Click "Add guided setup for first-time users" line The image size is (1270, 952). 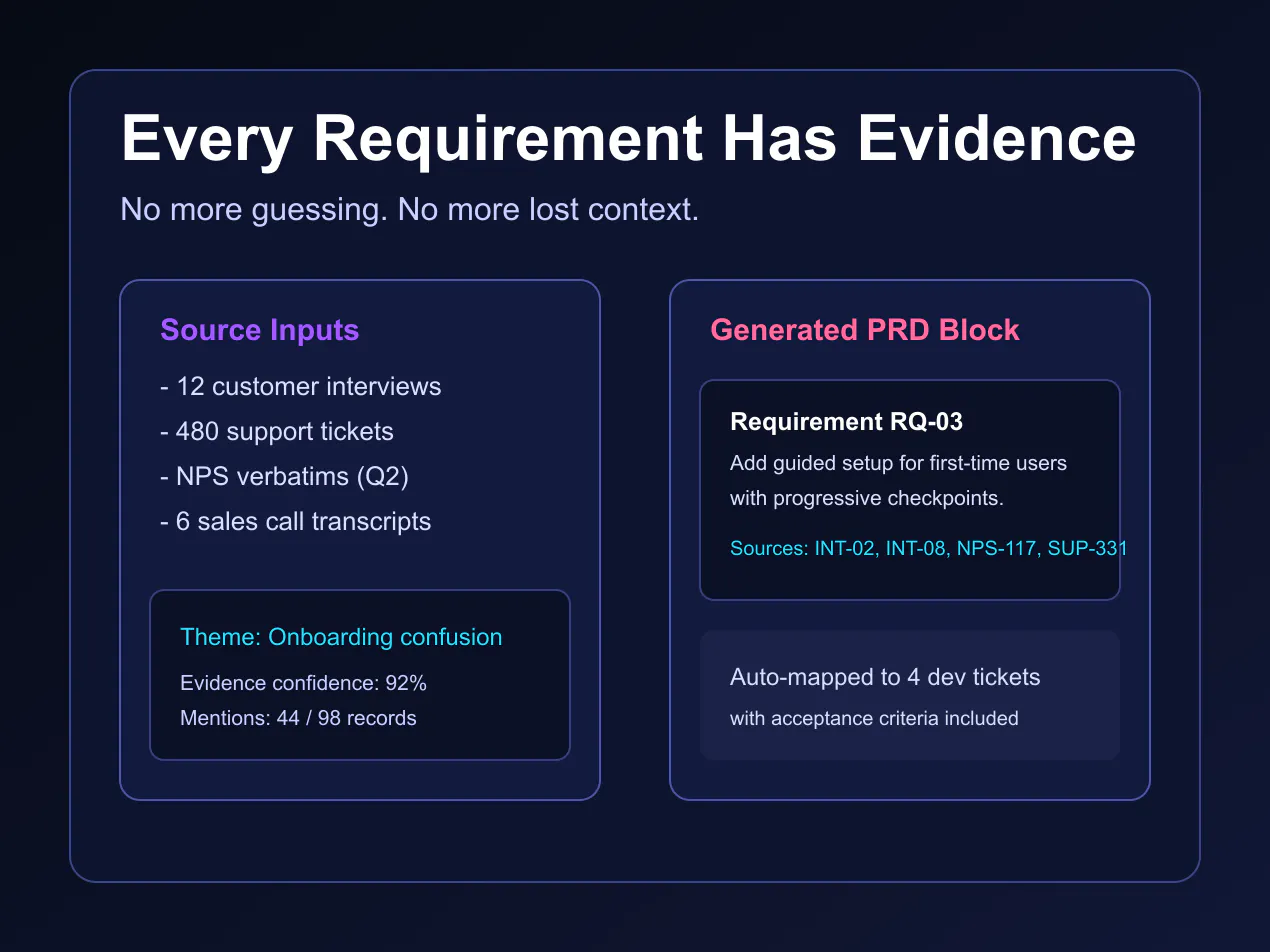pyautogui.click(x=898, y=464)
